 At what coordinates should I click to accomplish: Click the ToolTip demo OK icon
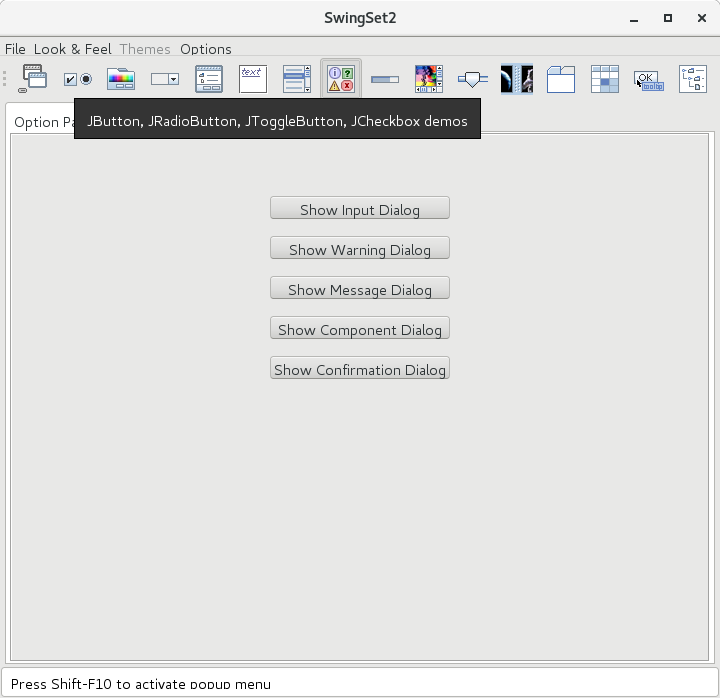[649, 79]
